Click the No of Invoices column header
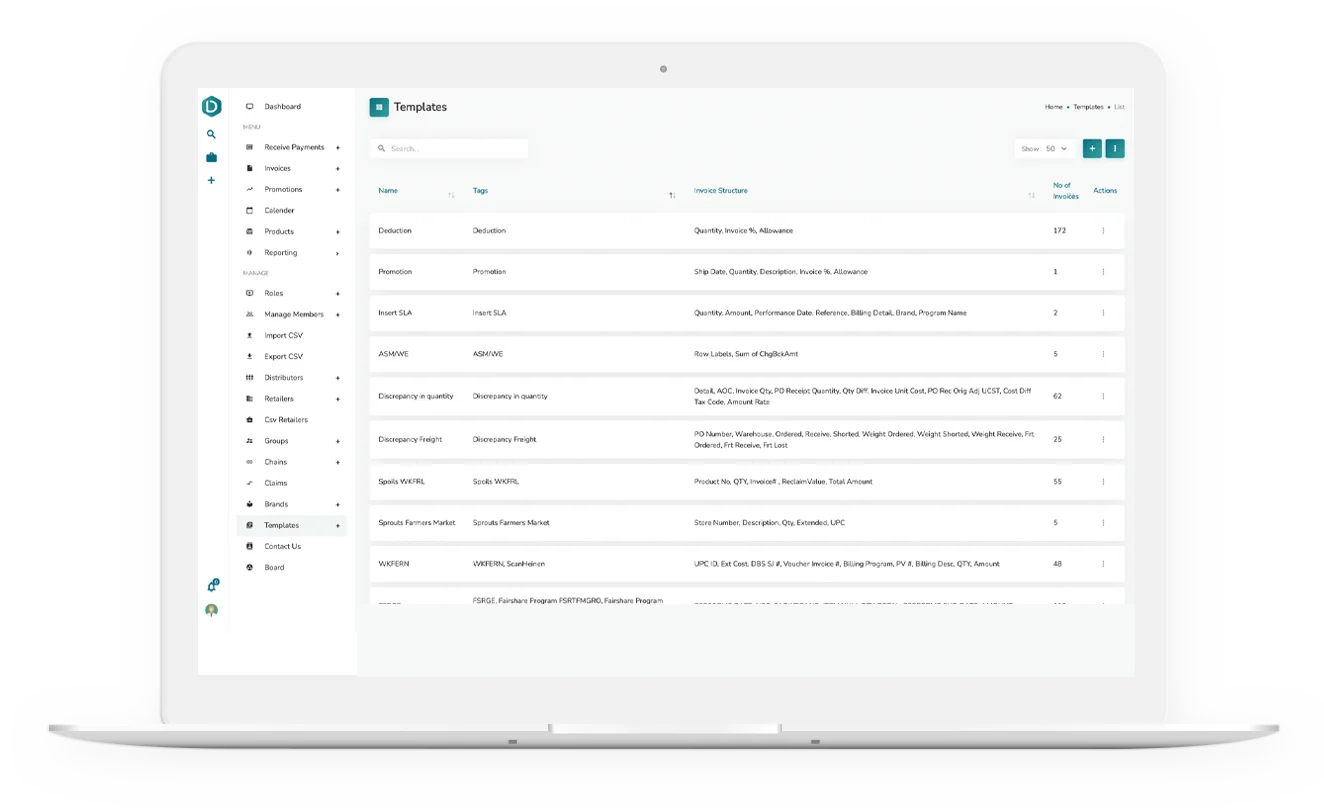The image size is (1324, 808). click(x=1065, y=190)
